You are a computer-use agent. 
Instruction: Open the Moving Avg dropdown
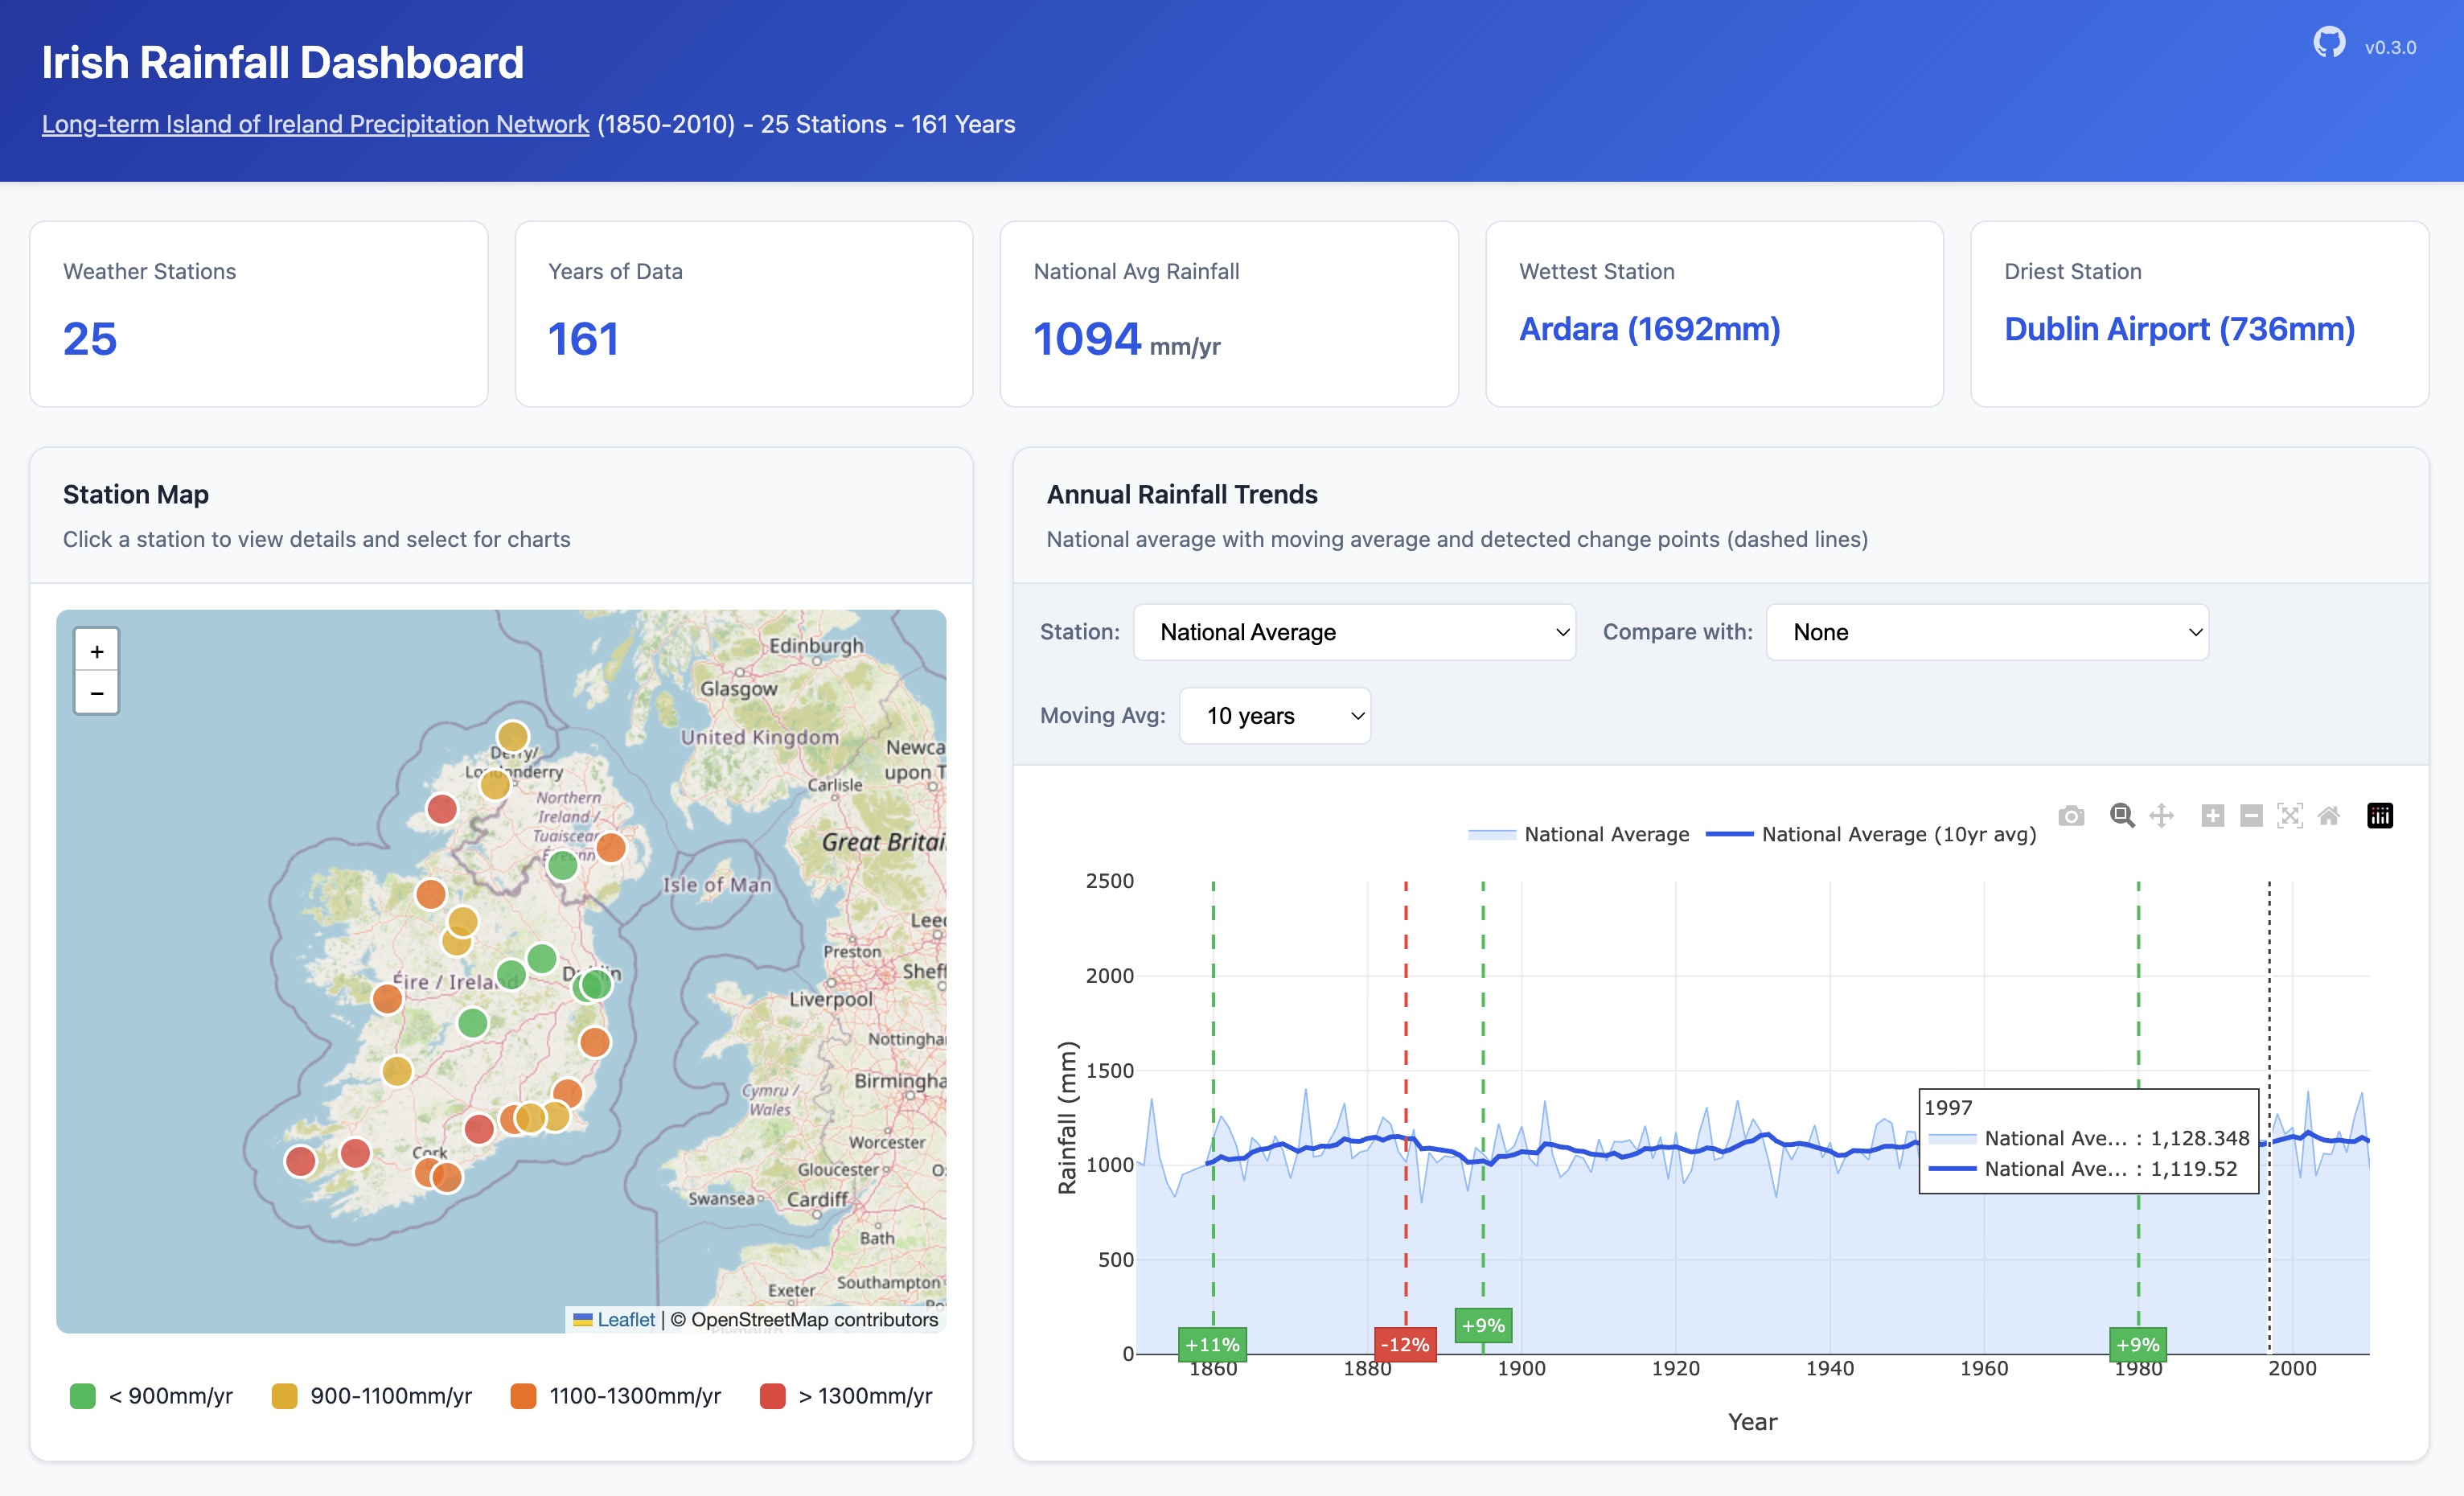[1275, 716]
